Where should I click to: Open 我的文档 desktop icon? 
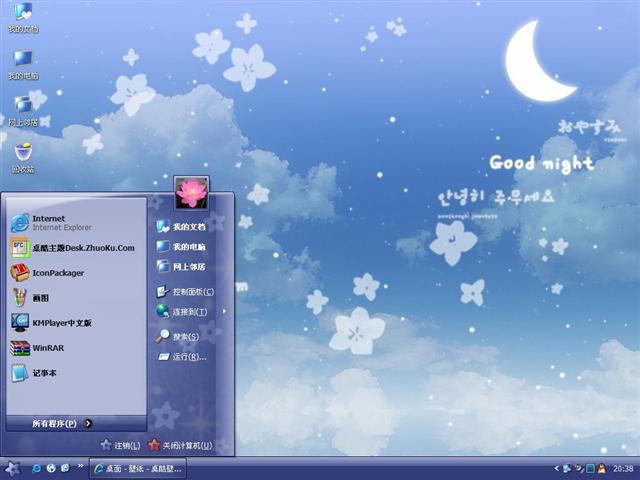[x=23, y=18]
